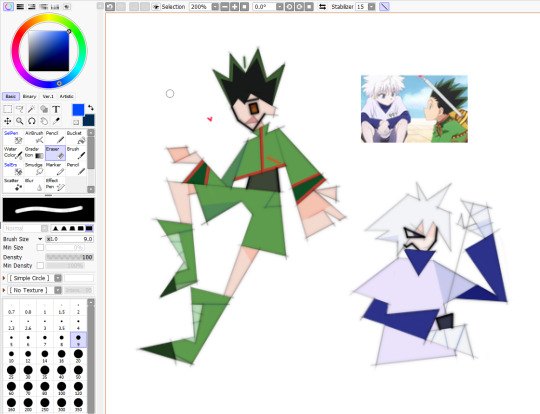Choose the Marker tool
This screenshot has width=540, height=414.
pos(55,169)
